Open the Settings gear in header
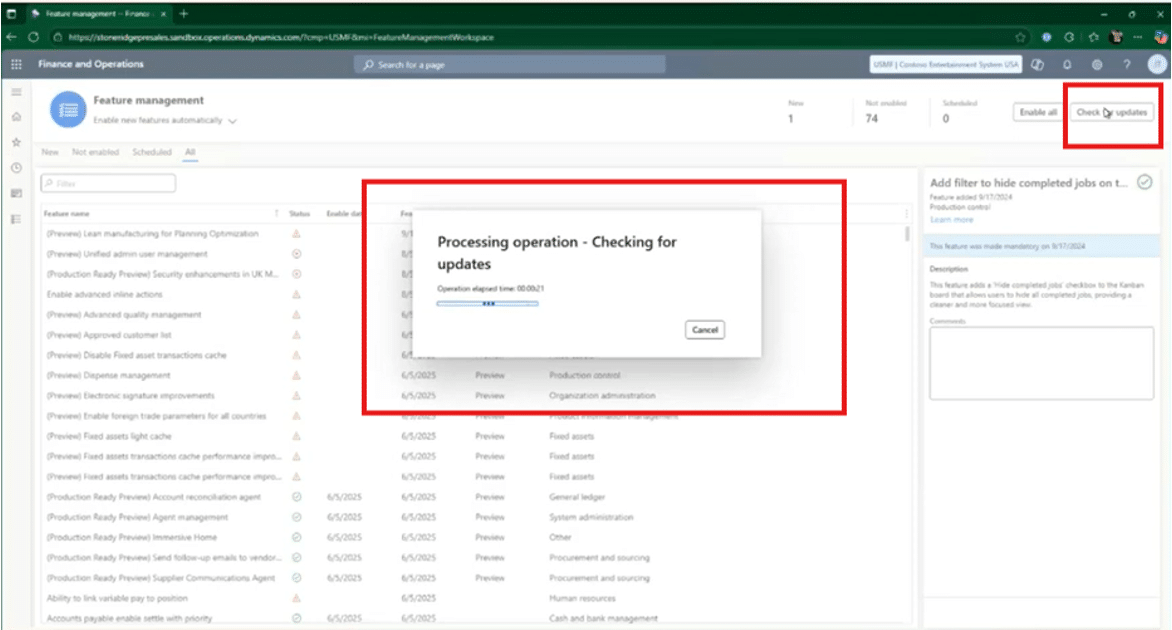The image size is (1172, 630). pos(1097,64)
